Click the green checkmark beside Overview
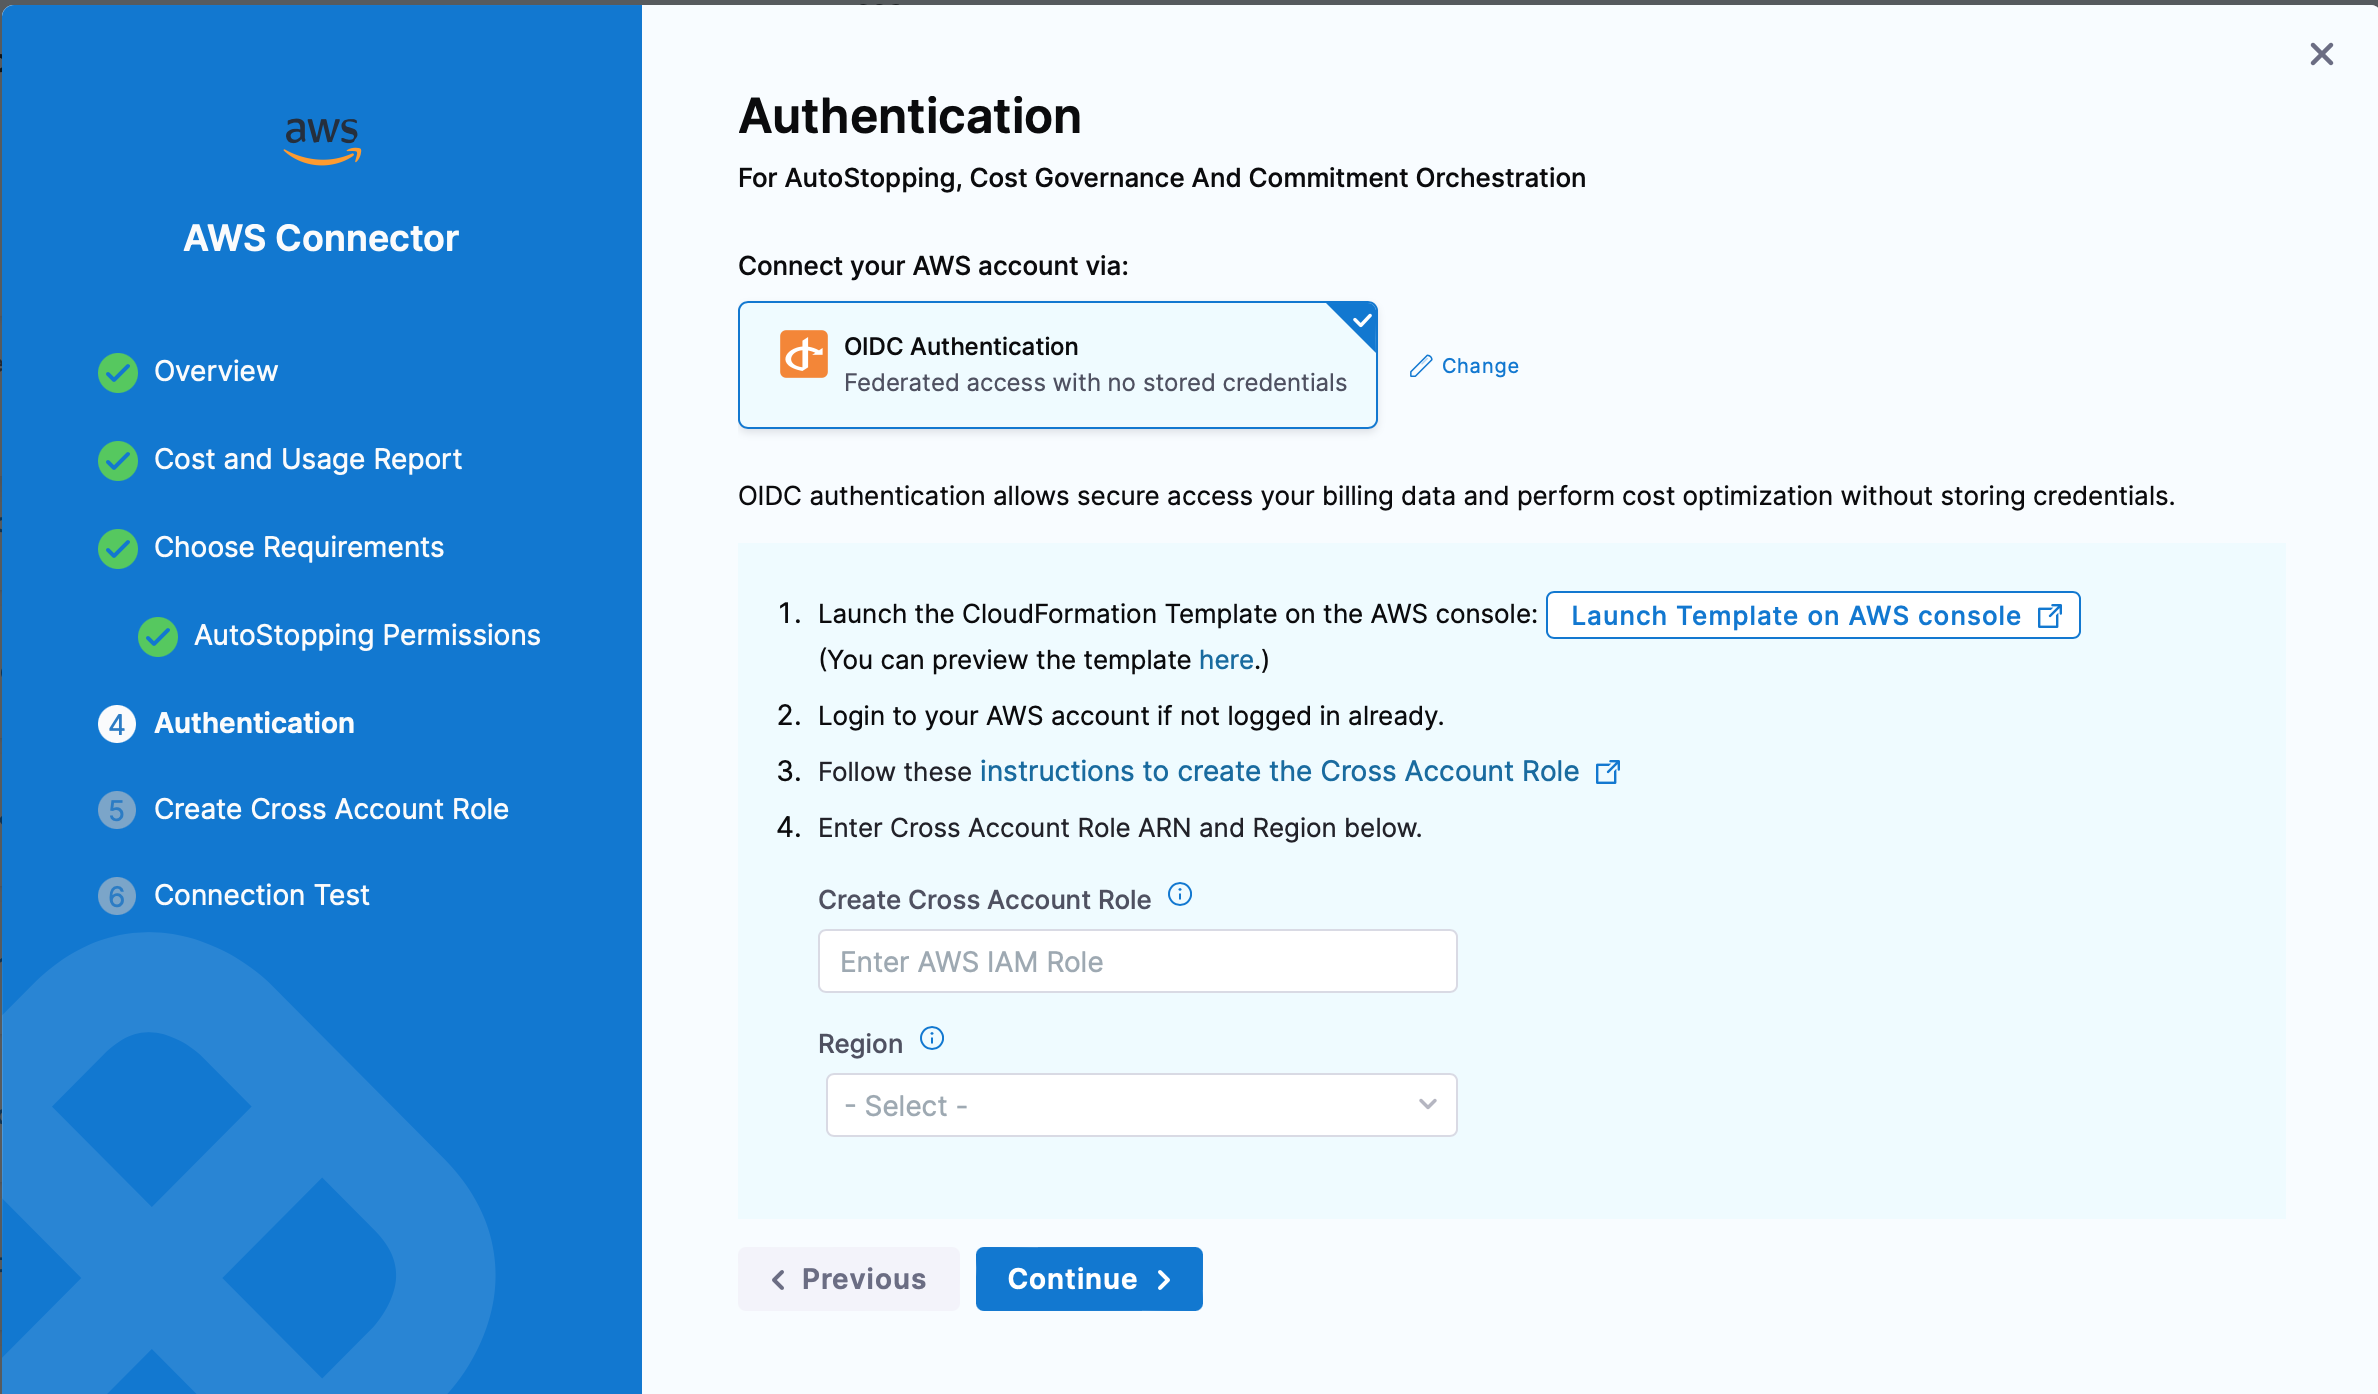 118,372
